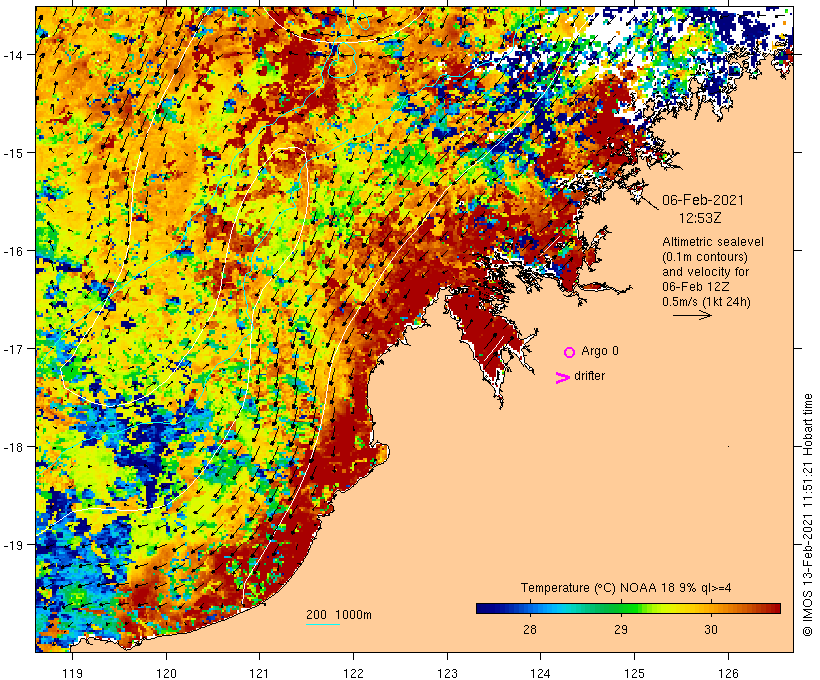Click the "drifter" legend label

[x=589, y=376]
